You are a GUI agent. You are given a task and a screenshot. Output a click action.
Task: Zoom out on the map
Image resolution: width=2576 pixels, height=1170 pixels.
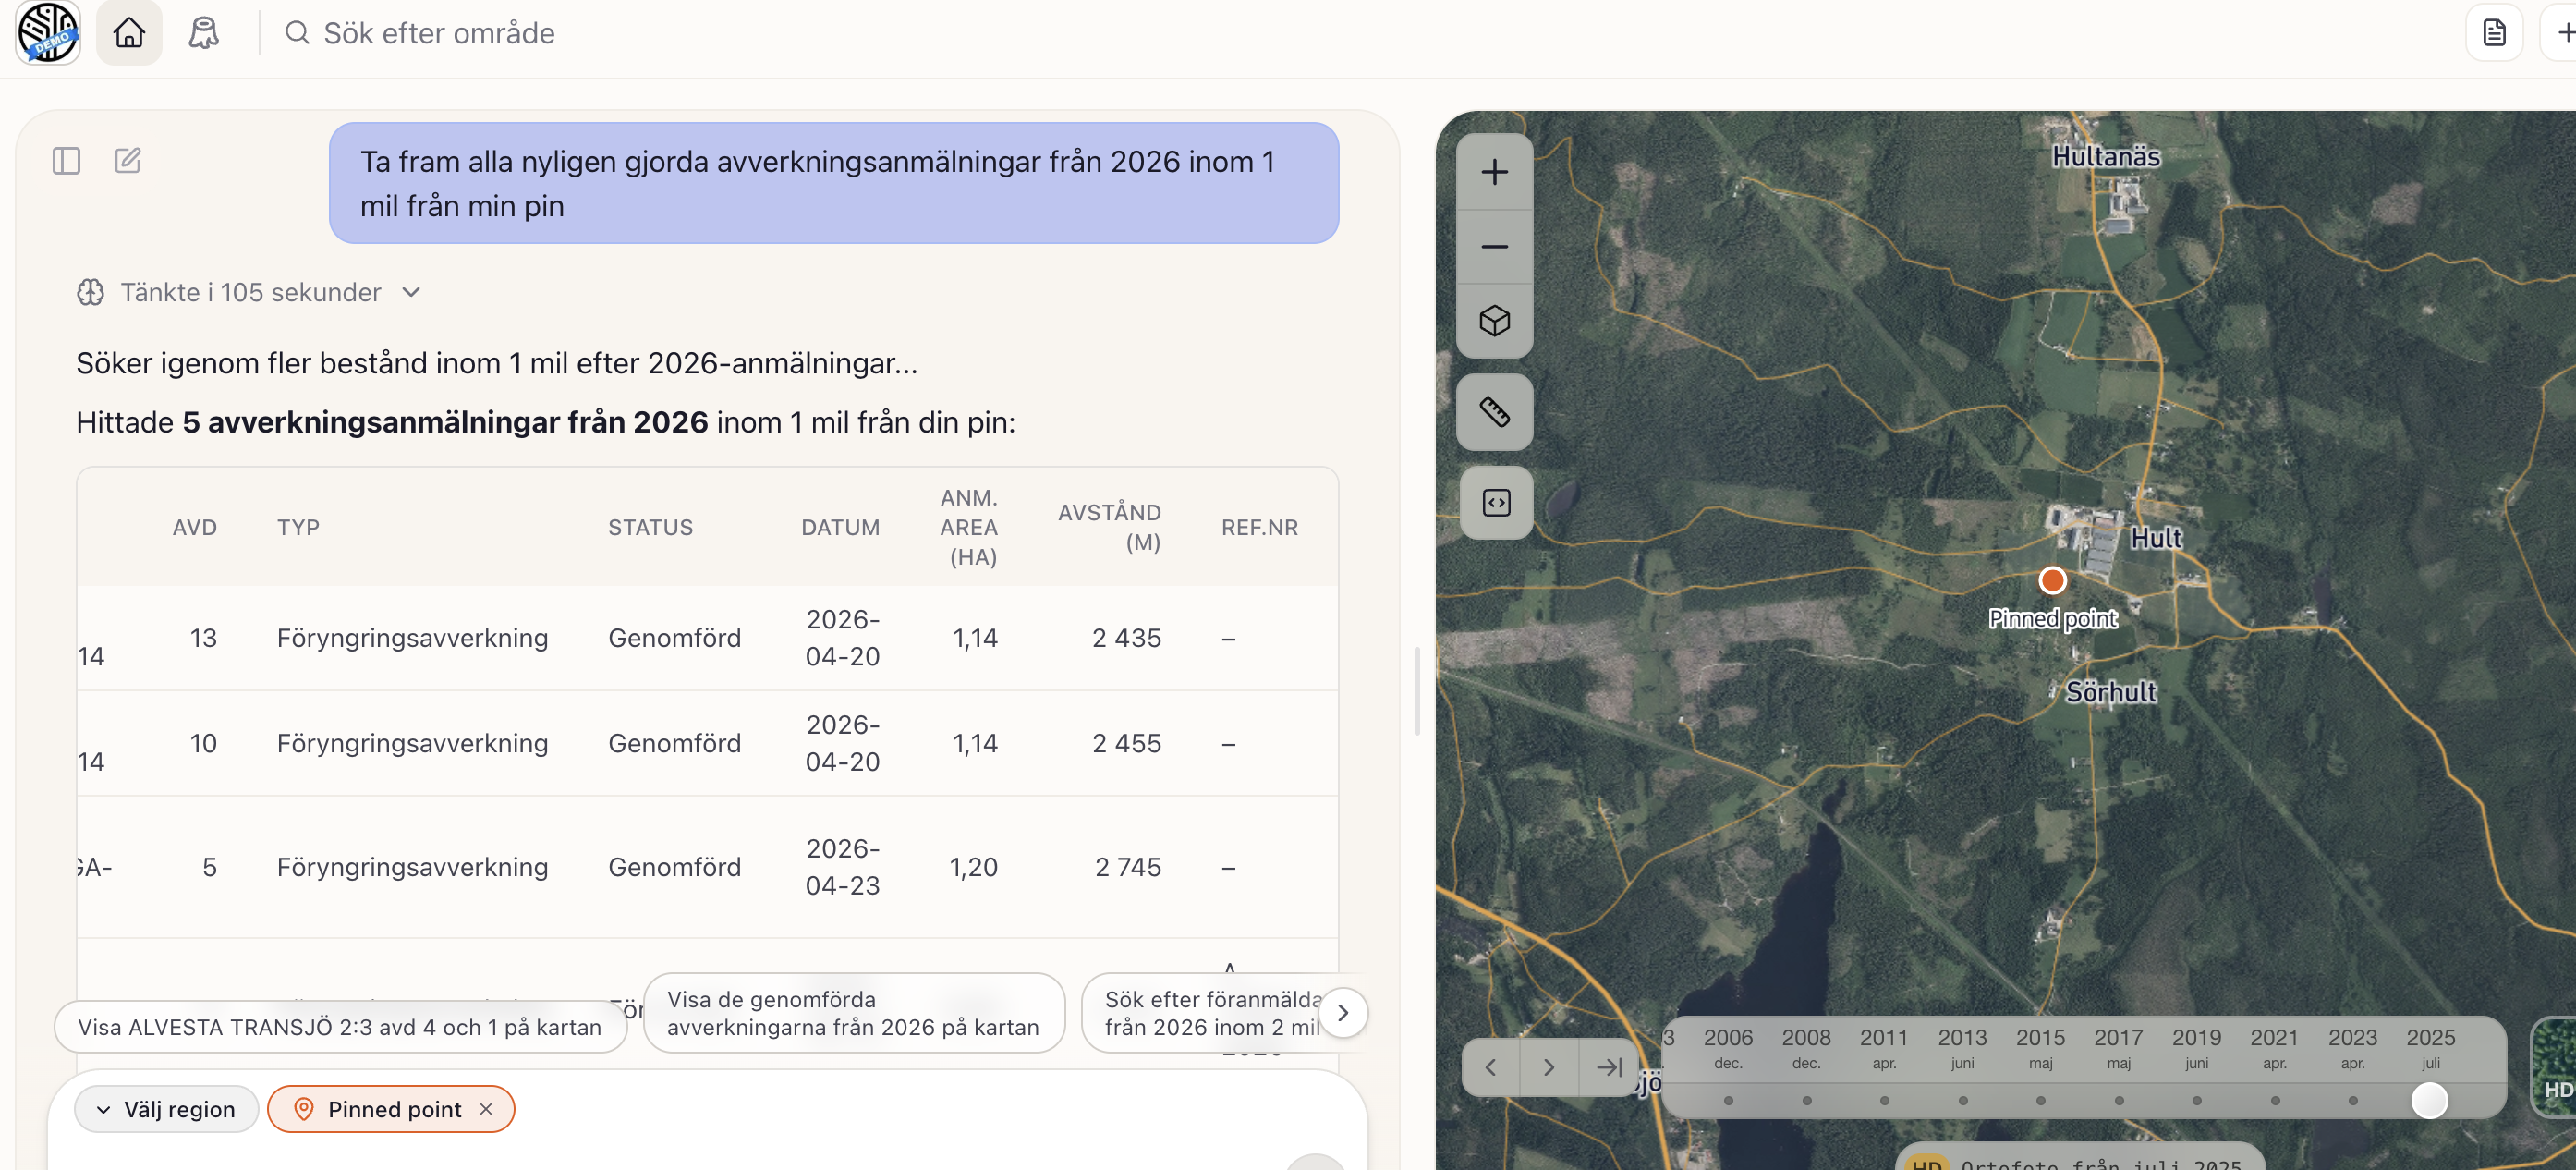coord(1494,246)
